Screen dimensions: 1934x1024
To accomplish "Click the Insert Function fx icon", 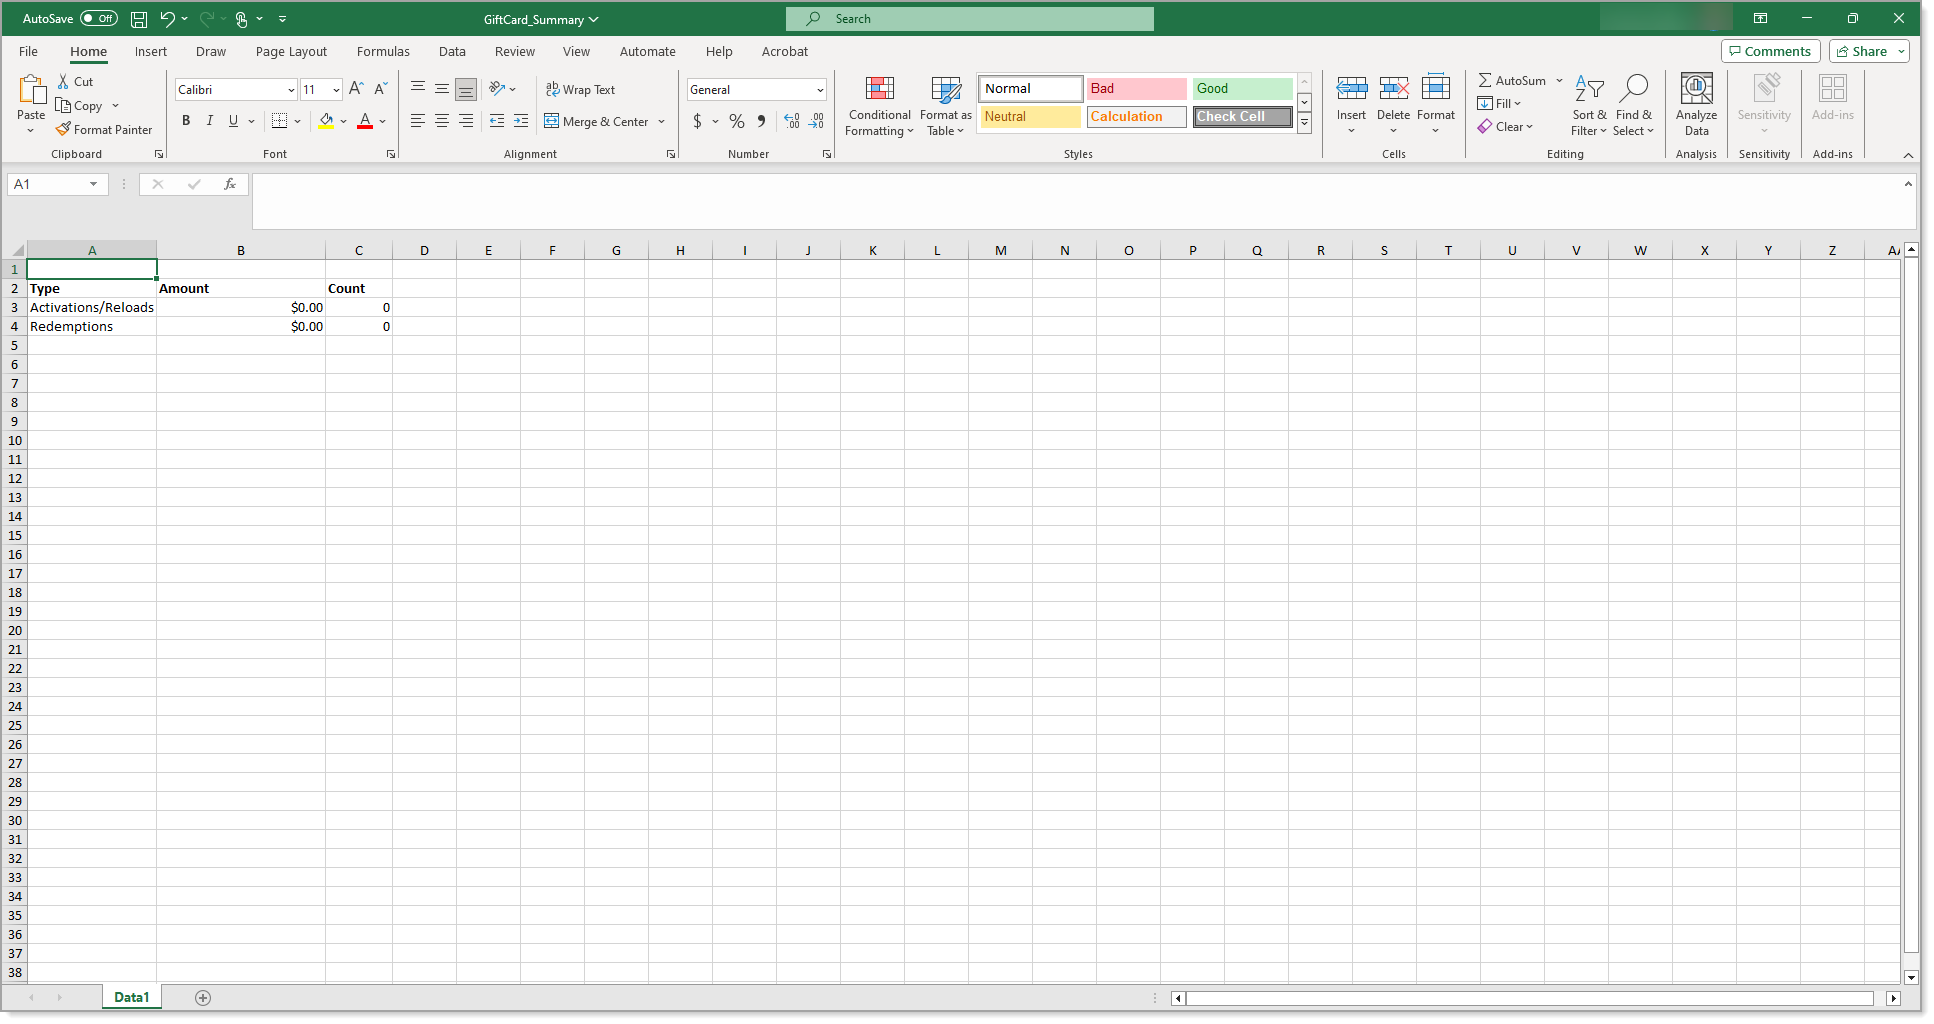I will point(230,184).
